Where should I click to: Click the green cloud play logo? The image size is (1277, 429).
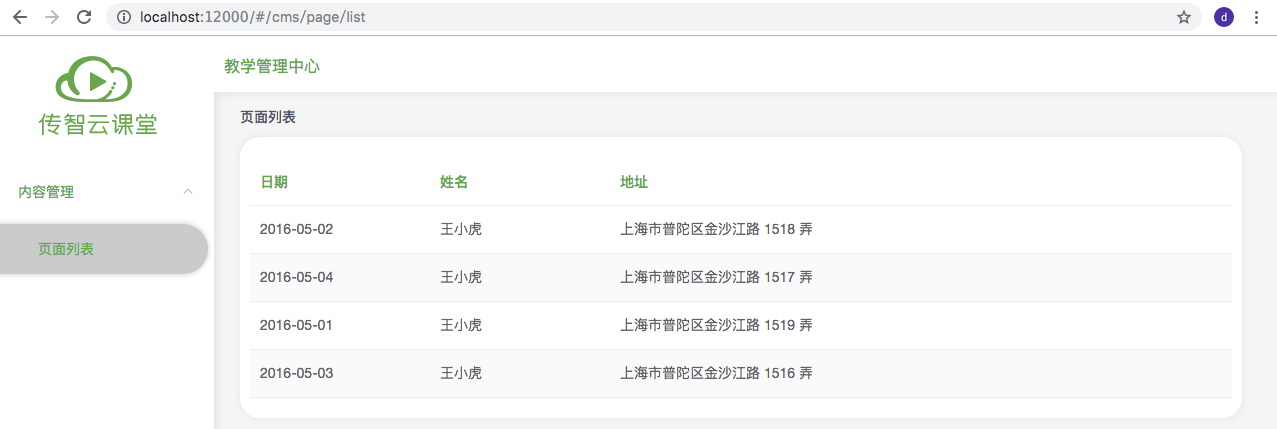pyautogui.click(x=95, y=80)
